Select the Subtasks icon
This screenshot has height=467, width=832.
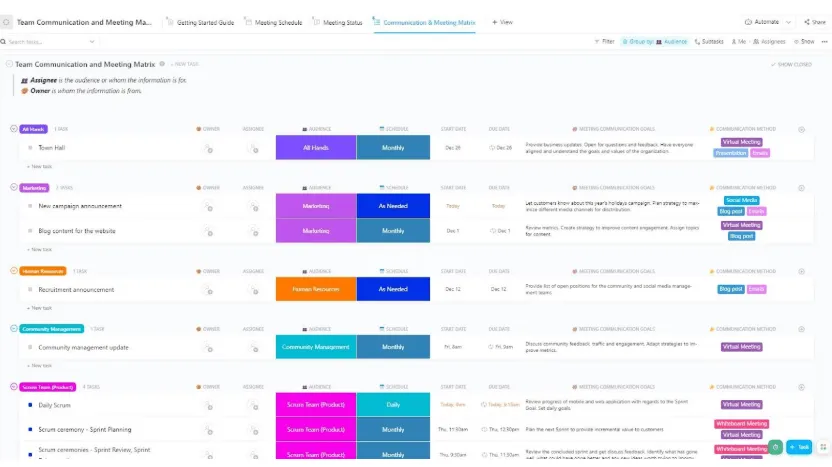[697, 41]
